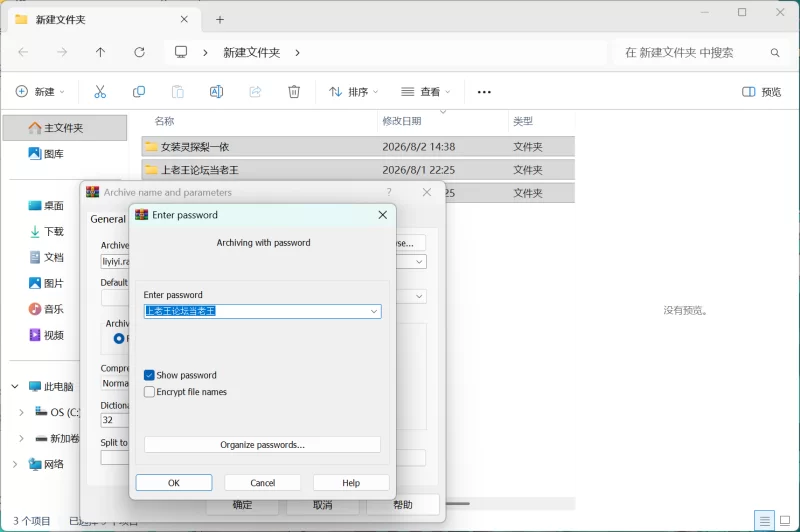The width and height of the screenshot is (800, 532).
Task: Select 主文件夹 home in sidebar
Action: [x=65, y=128]
